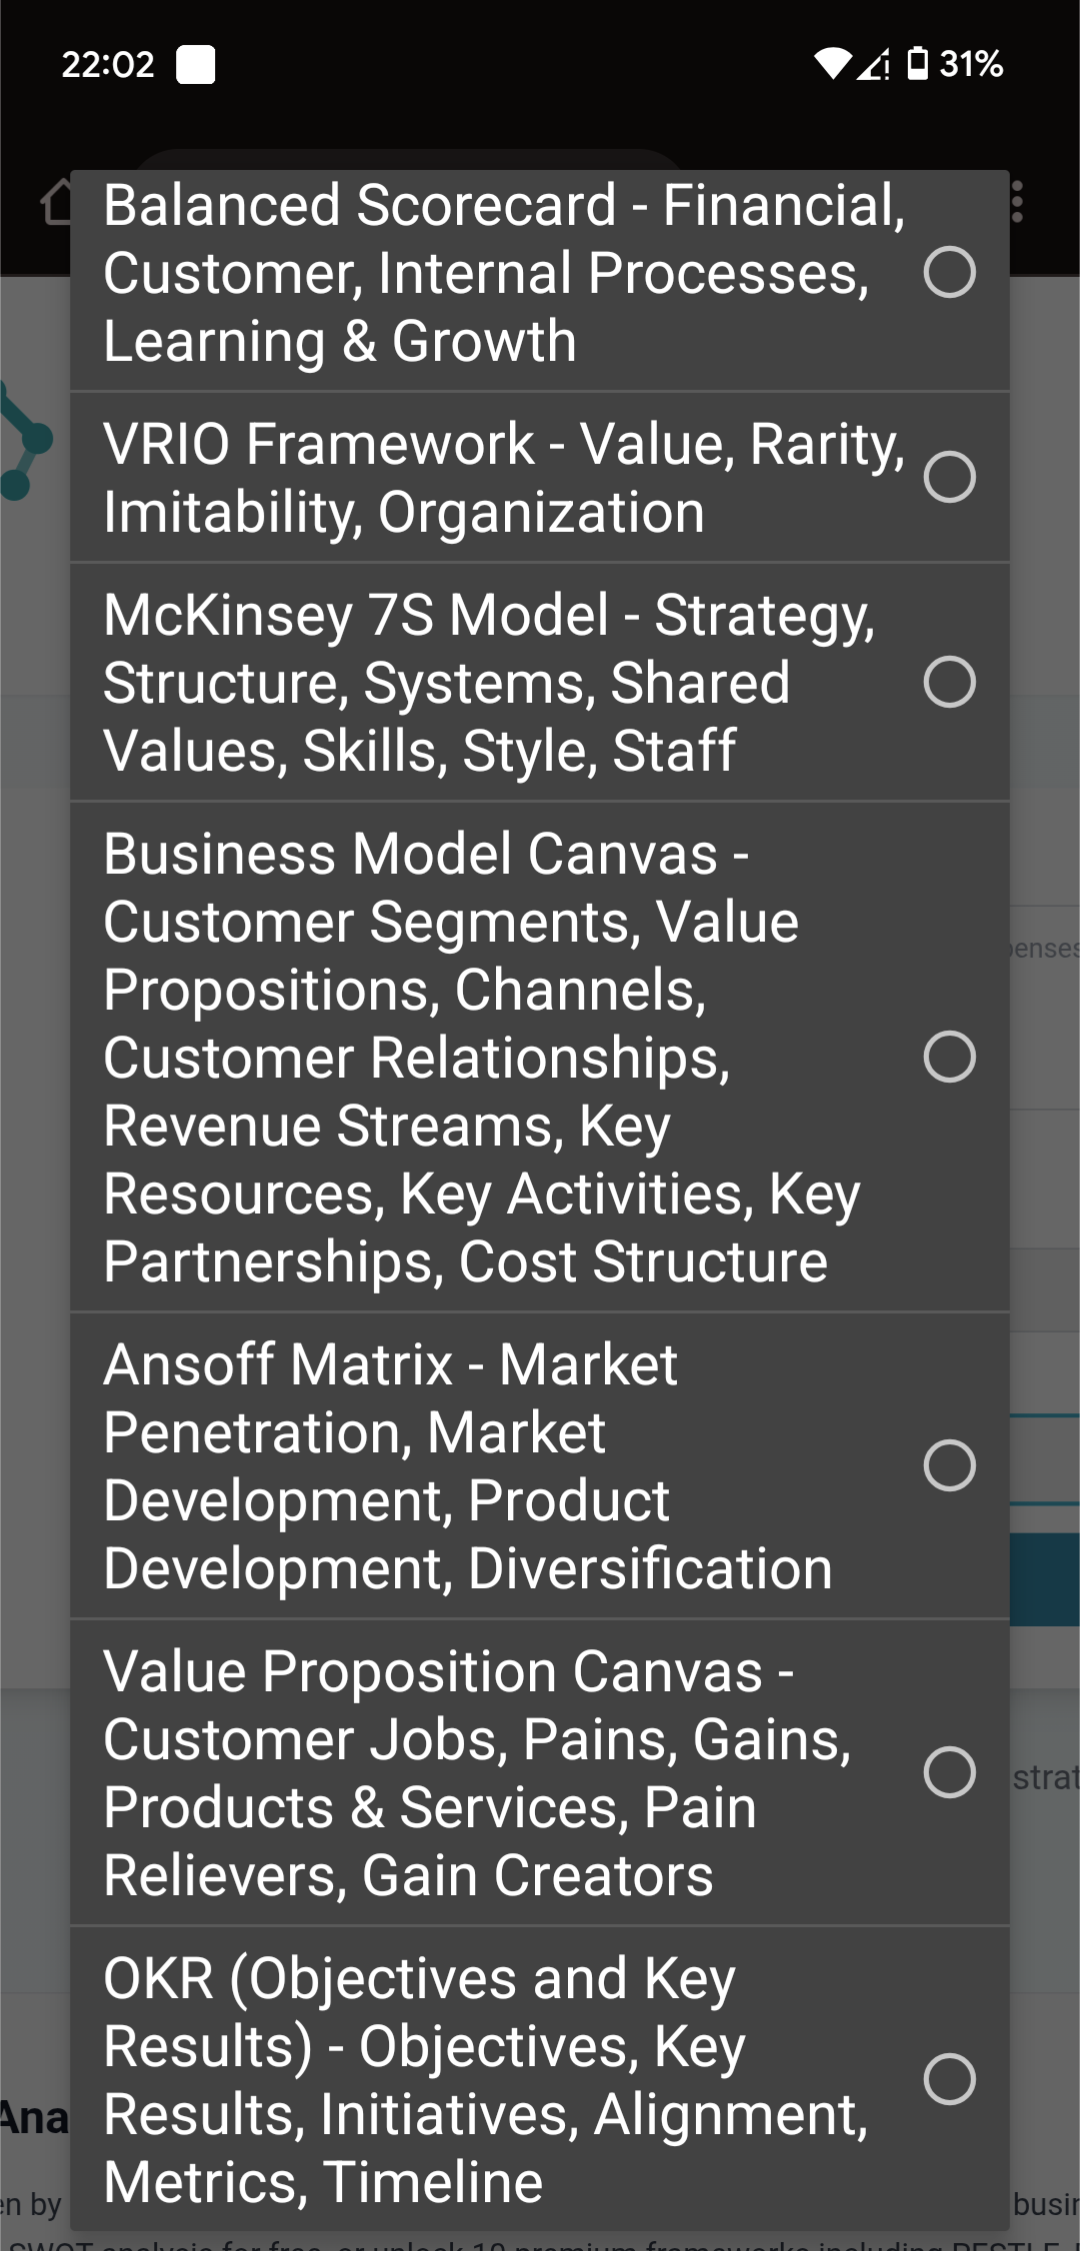Select the VRIO Framework radio button
Viewport: 1080px width, 2251px height.
tap(950, 476)
